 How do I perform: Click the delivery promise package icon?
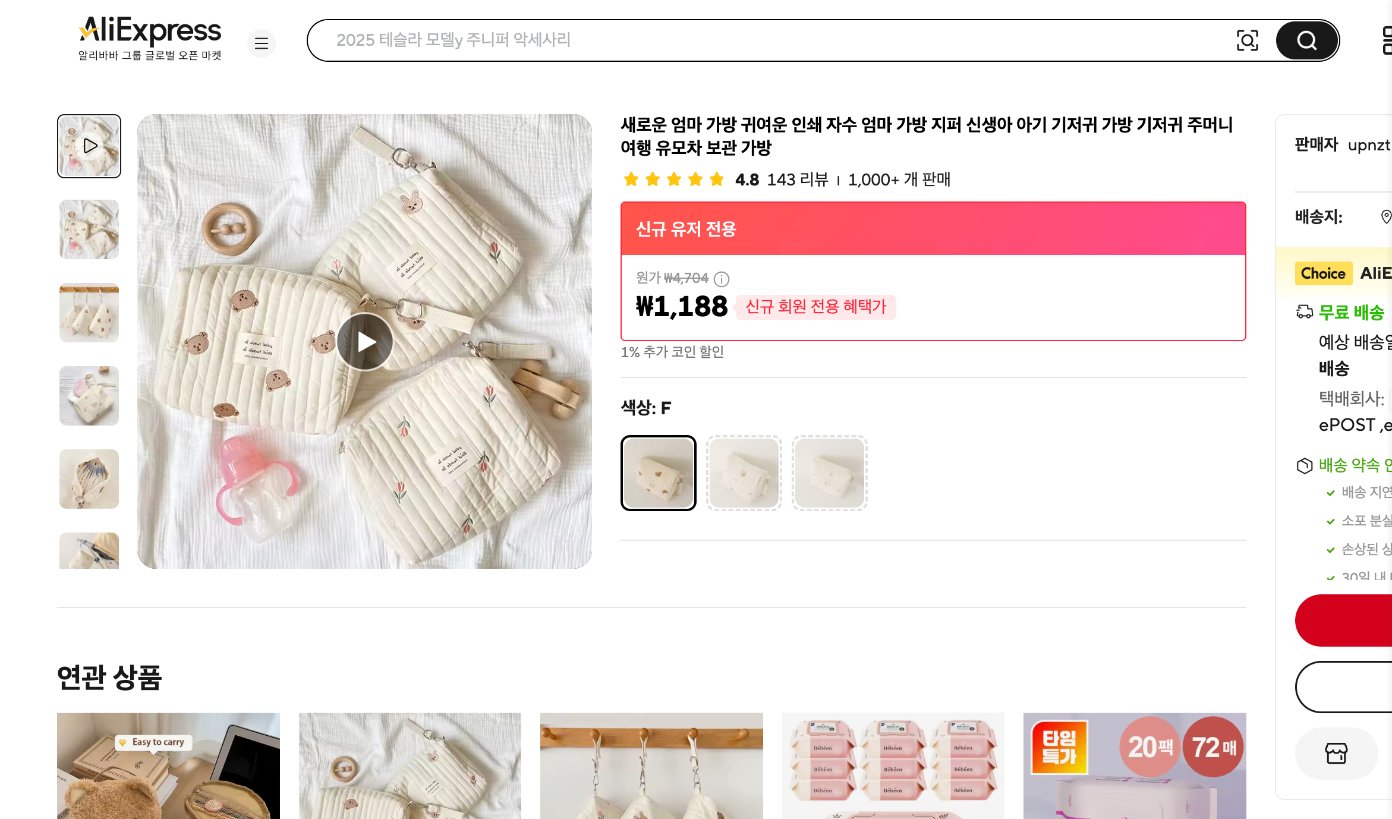1305,465
